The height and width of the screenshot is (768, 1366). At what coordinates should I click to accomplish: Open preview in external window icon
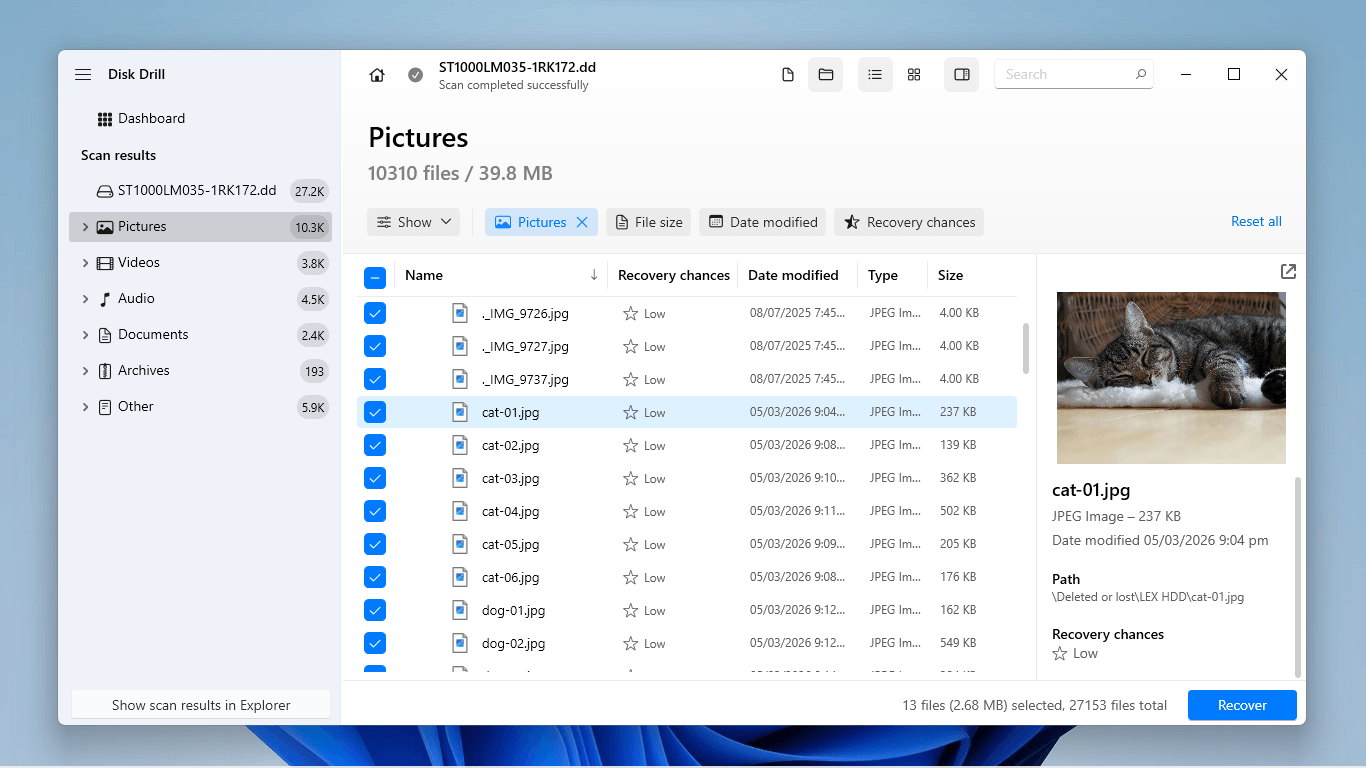[1288, 271]
